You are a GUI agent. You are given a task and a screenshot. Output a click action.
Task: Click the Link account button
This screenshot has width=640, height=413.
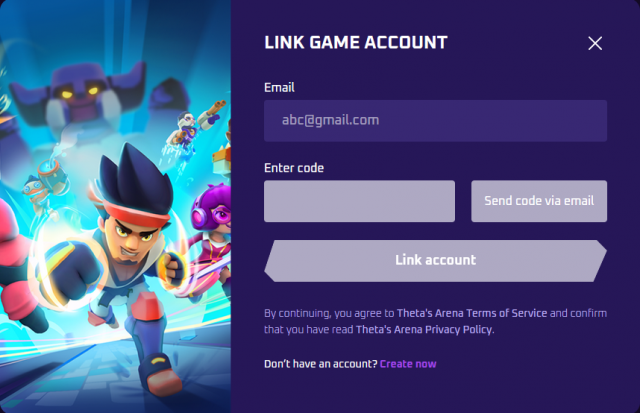pos(435,260)
